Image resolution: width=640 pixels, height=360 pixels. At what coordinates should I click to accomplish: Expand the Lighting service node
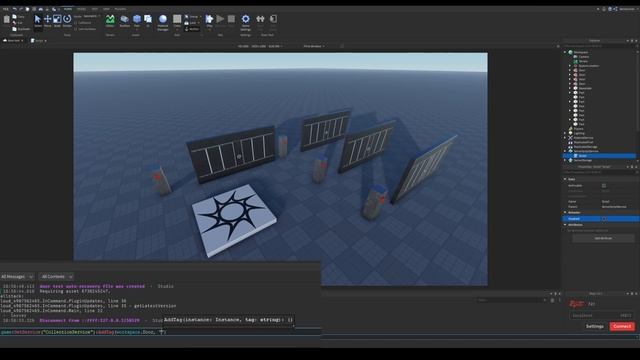(565, 133)
